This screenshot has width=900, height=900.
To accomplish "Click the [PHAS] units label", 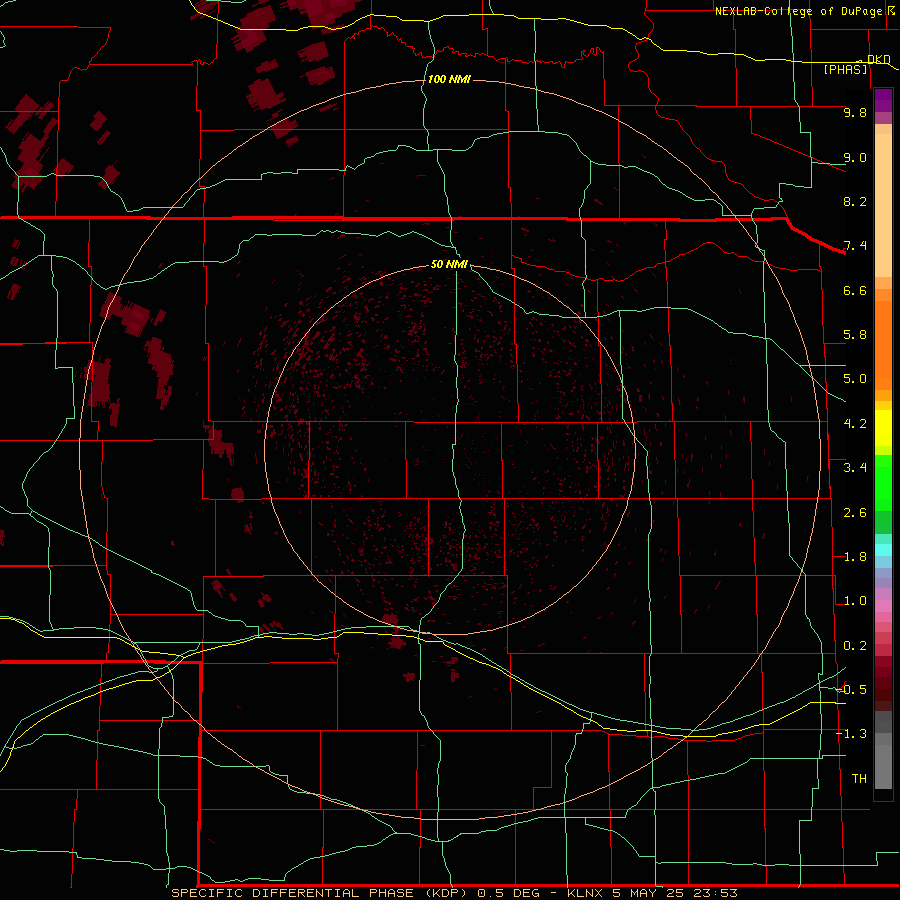I will pos(845,70).
